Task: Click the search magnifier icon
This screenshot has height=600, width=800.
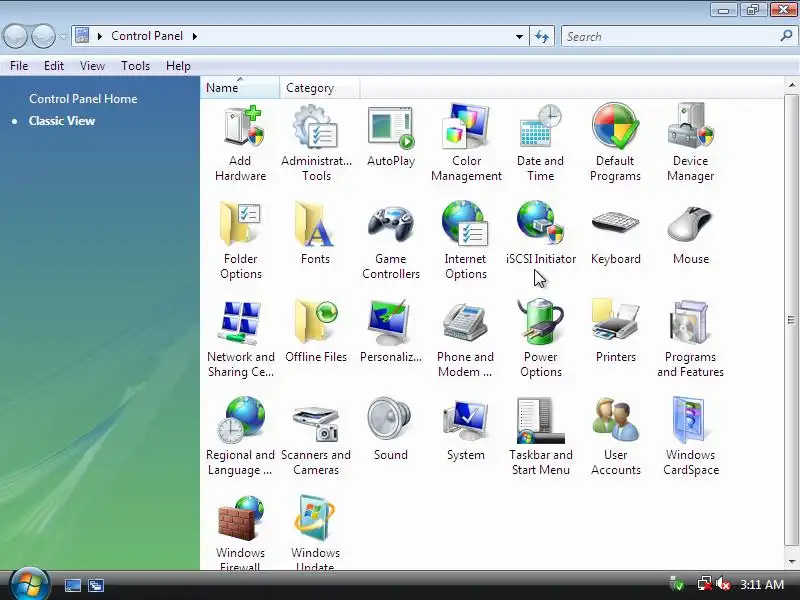Action: coord(786,36)
